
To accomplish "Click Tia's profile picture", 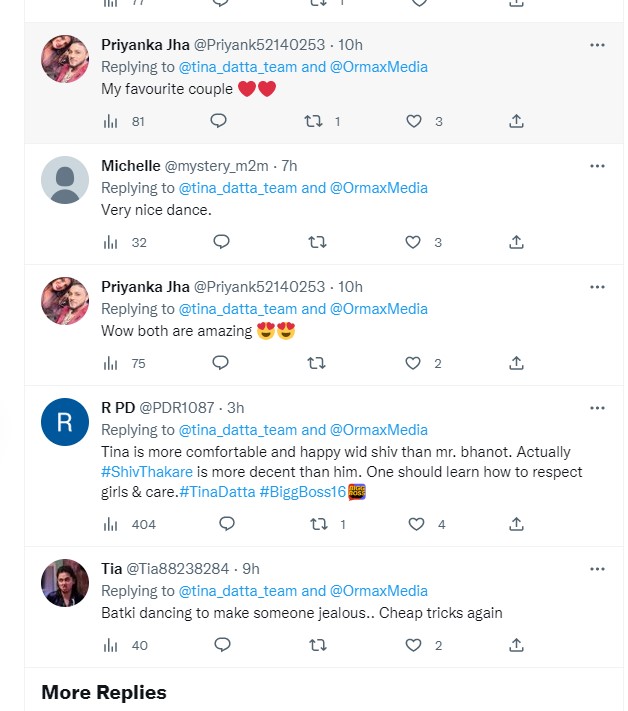I will click(65, 583).
